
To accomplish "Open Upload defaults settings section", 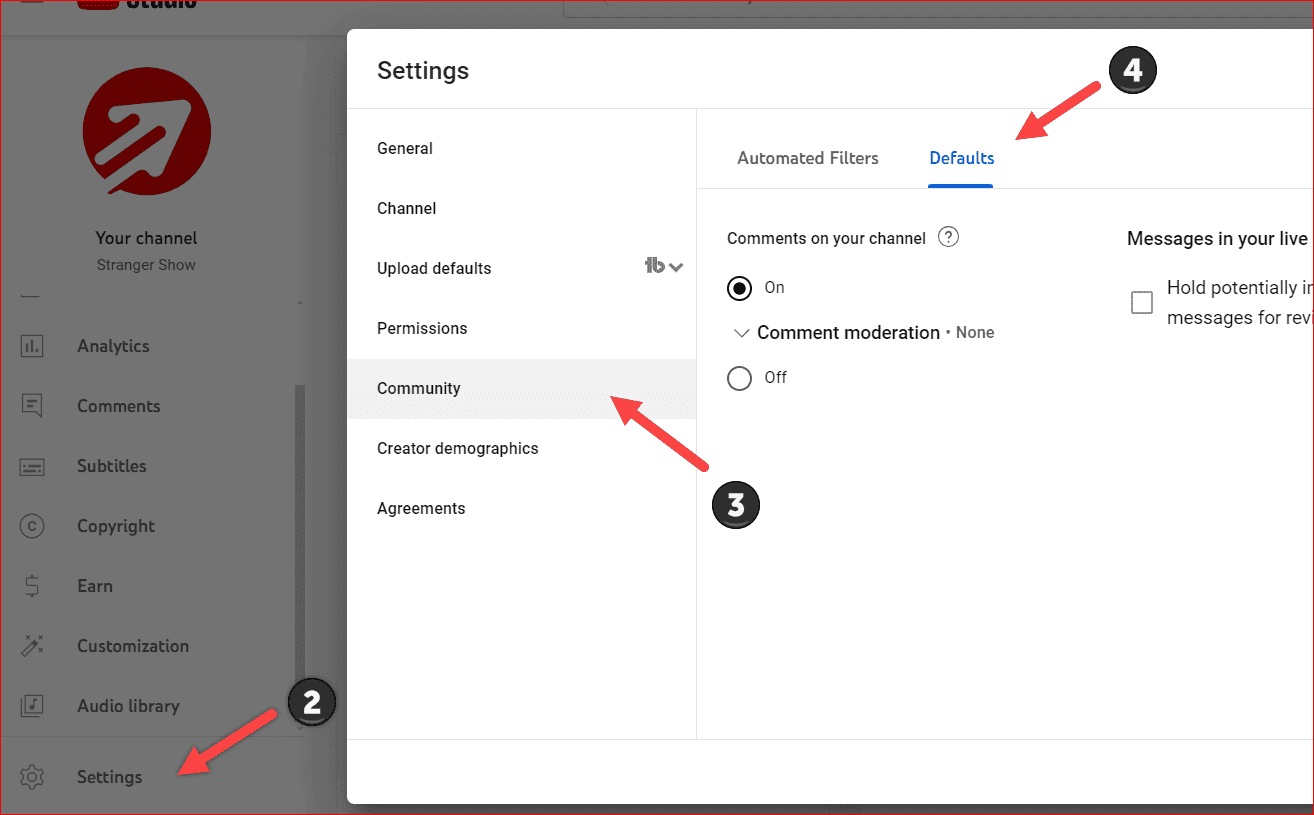I will pyautogui.click(x=521, y=268).
